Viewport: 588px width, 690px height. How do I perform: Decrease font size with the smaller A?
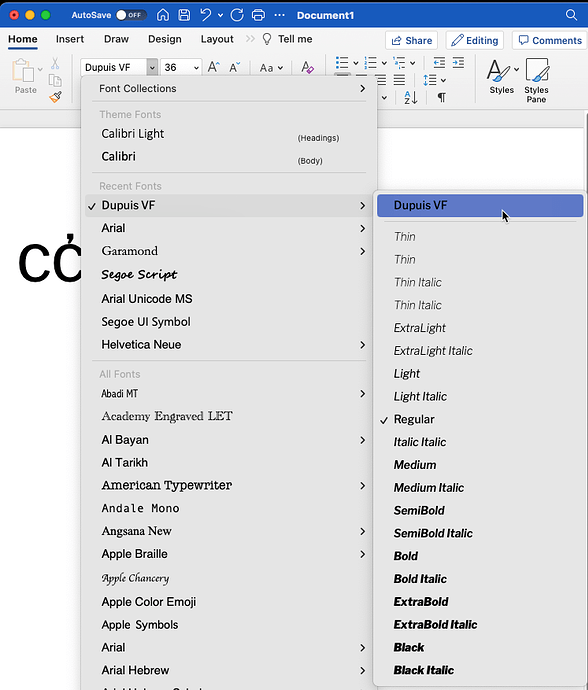click(x=235, y=67)
